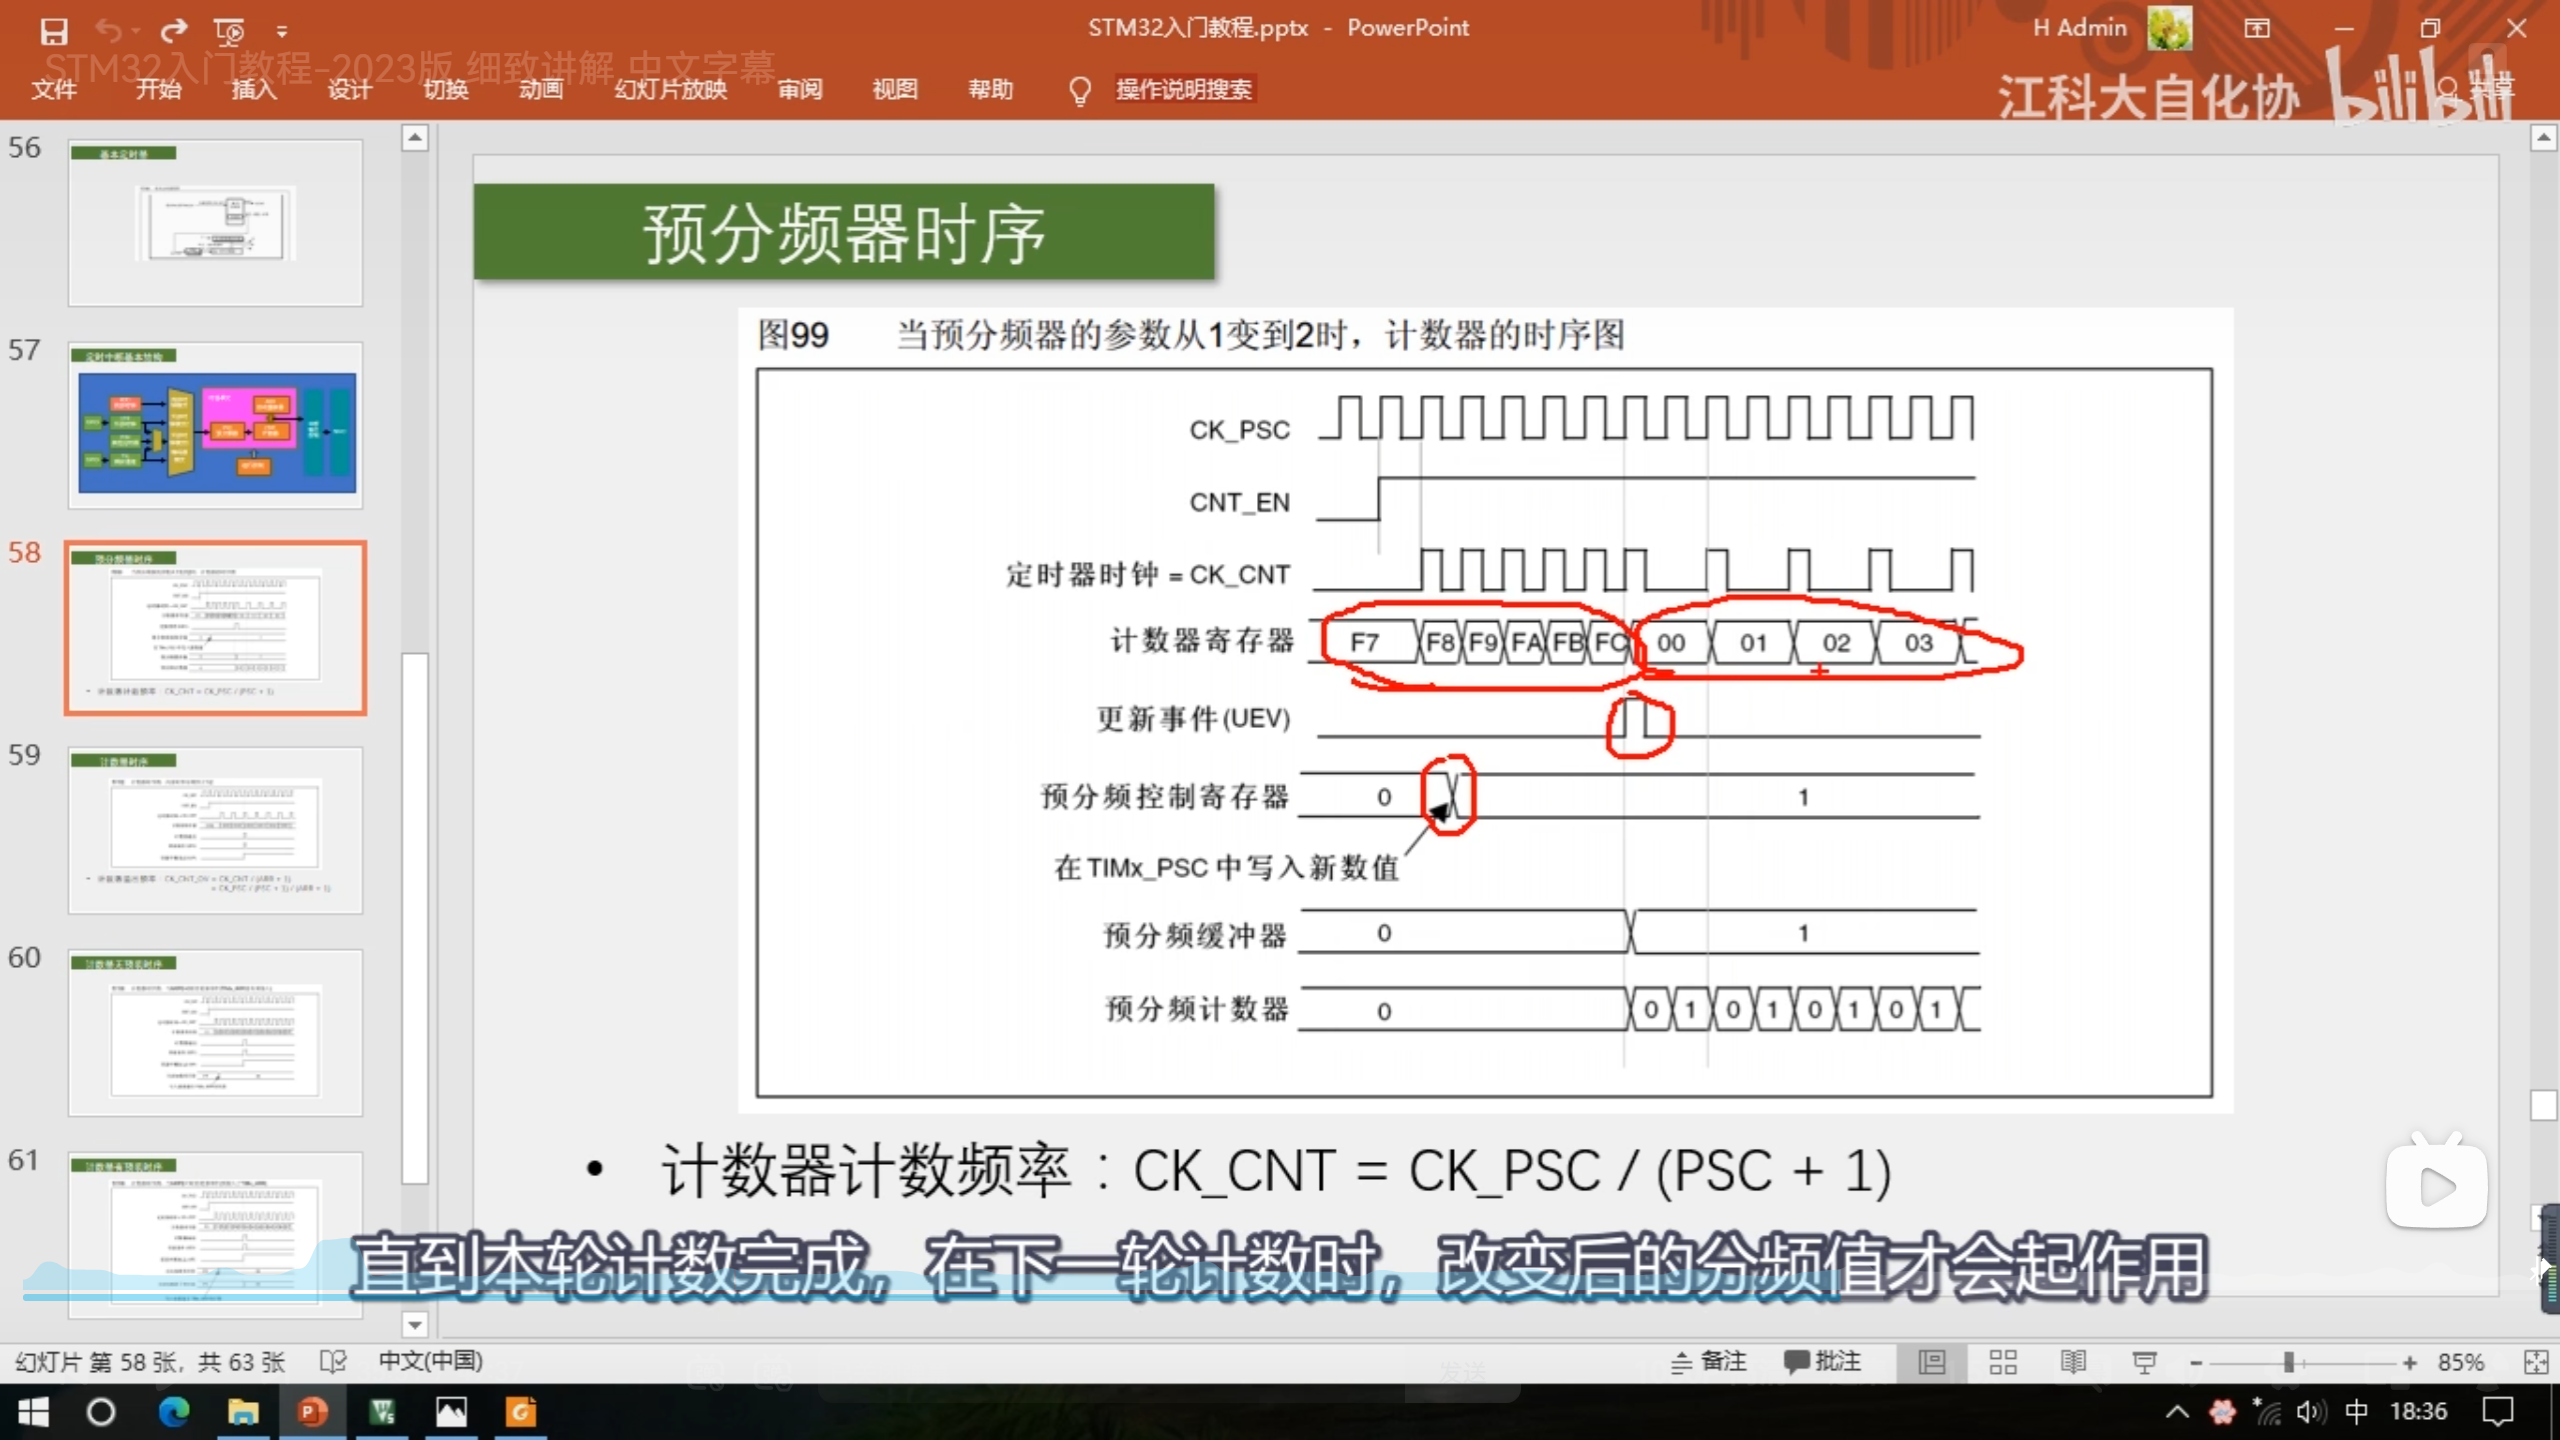
Task: Select slide 57 thumbnail in panel
Action: [216, 425]
